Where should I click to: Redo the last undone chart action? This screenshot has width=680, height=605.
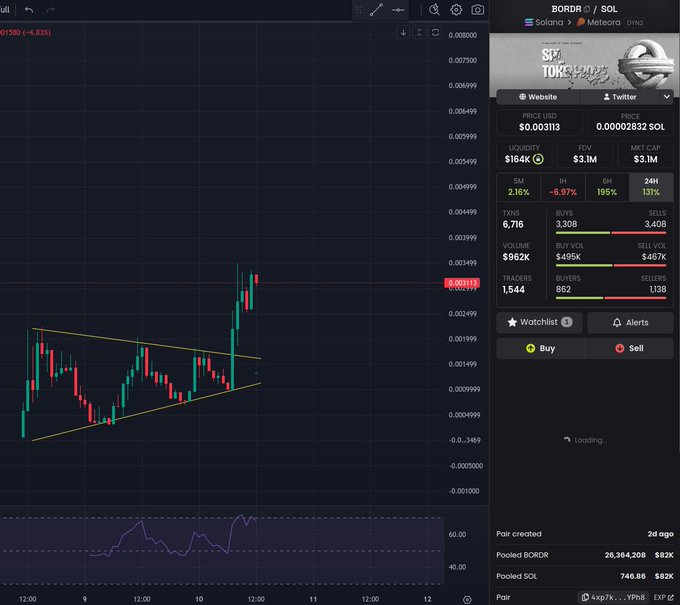pyautogui.click(x=51, y=10)
